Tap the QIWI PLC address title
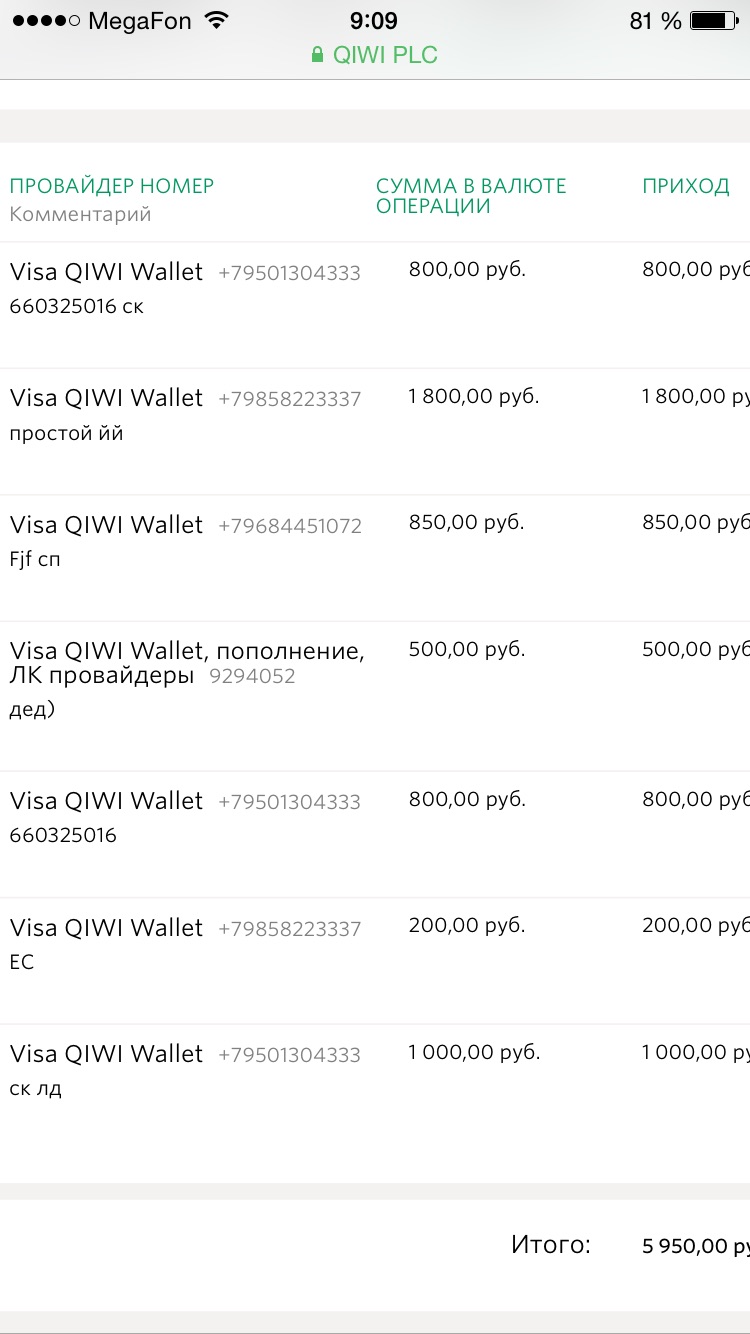 (x=386, y=55)
